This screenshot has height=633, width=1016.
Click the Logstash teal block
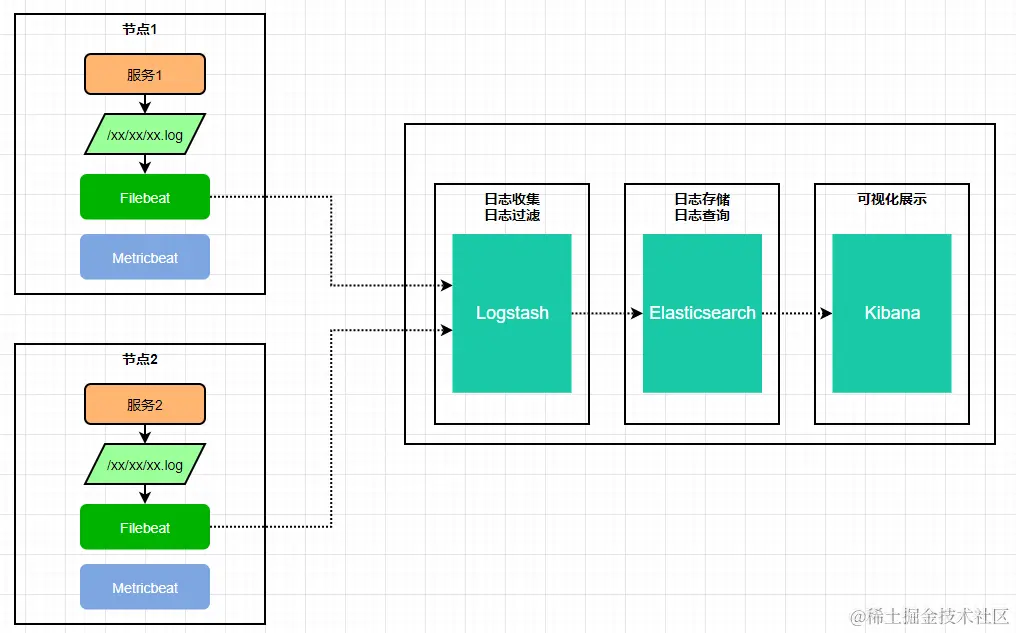pyautogui.click(x=512, y=313)
